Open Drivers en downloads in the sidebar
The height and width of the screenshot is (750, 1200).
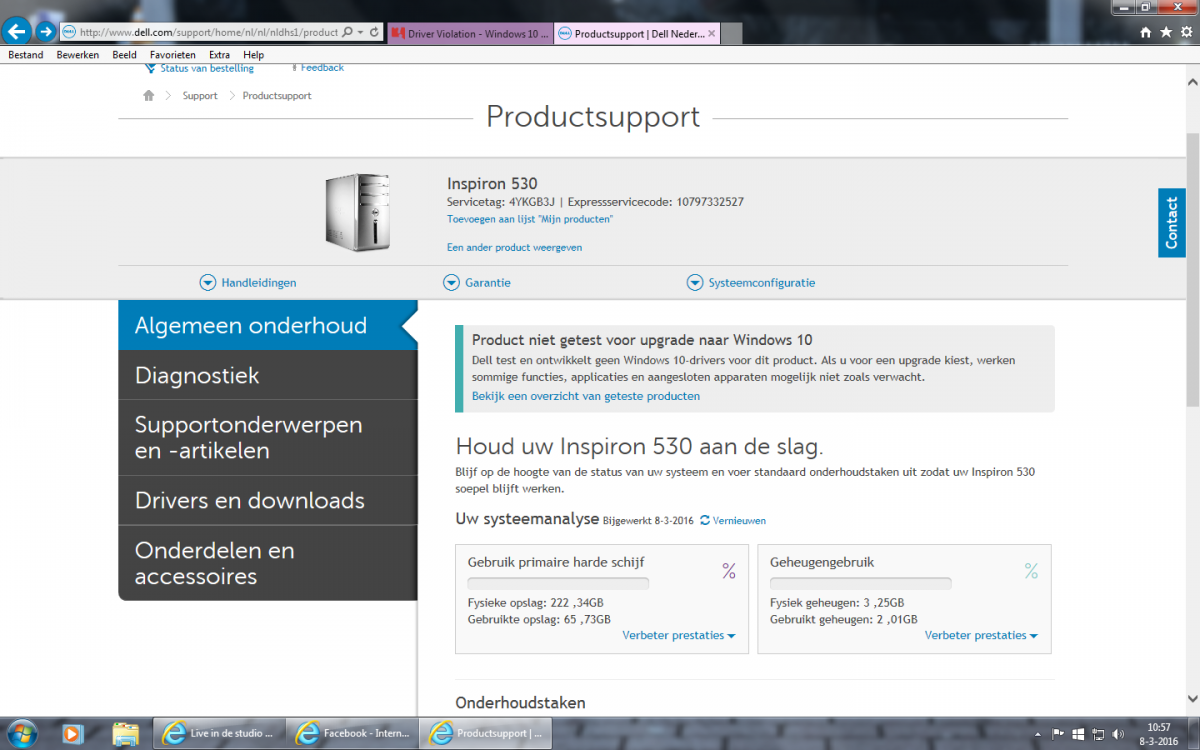(267, 500)
